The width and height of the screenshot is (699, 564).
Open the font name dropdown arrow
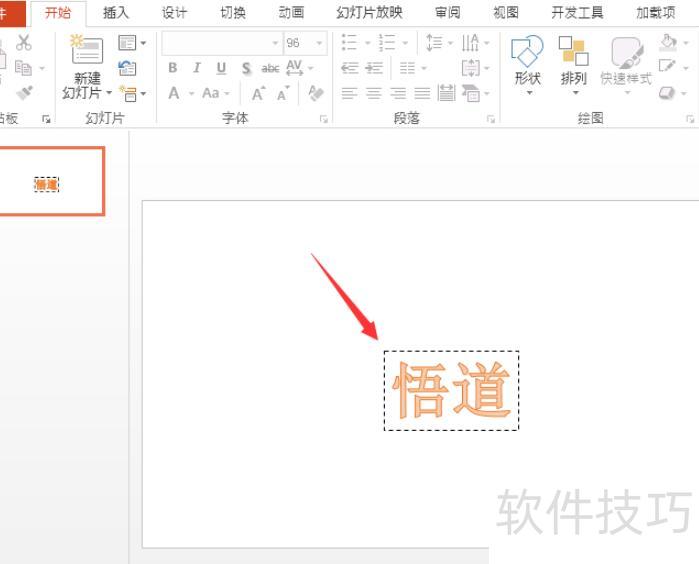pos(275,43)
